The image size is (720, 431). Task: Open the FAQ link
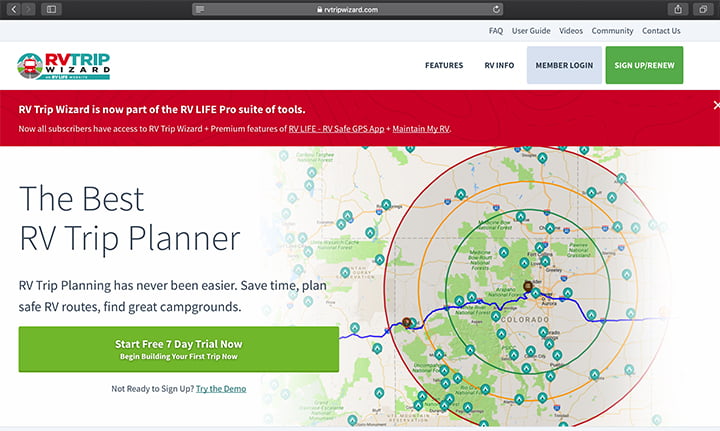[495, 31]
